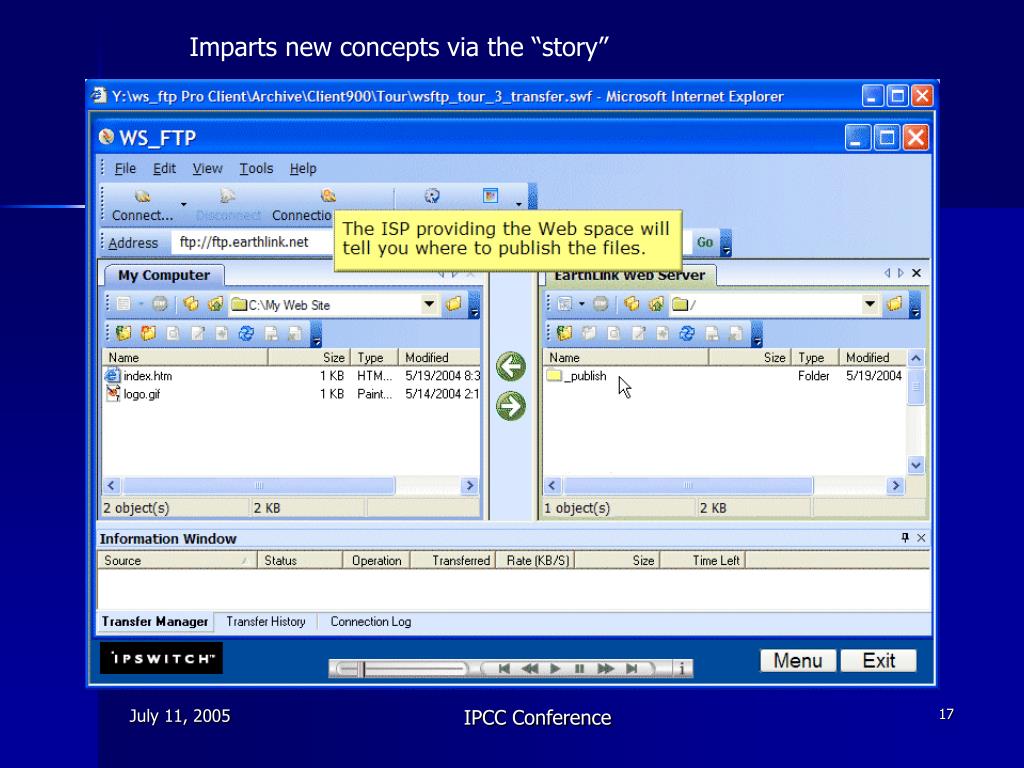1024x768 pixels.
Task: Click the EarthLink pane scroll down arrow
Action: 916,465
